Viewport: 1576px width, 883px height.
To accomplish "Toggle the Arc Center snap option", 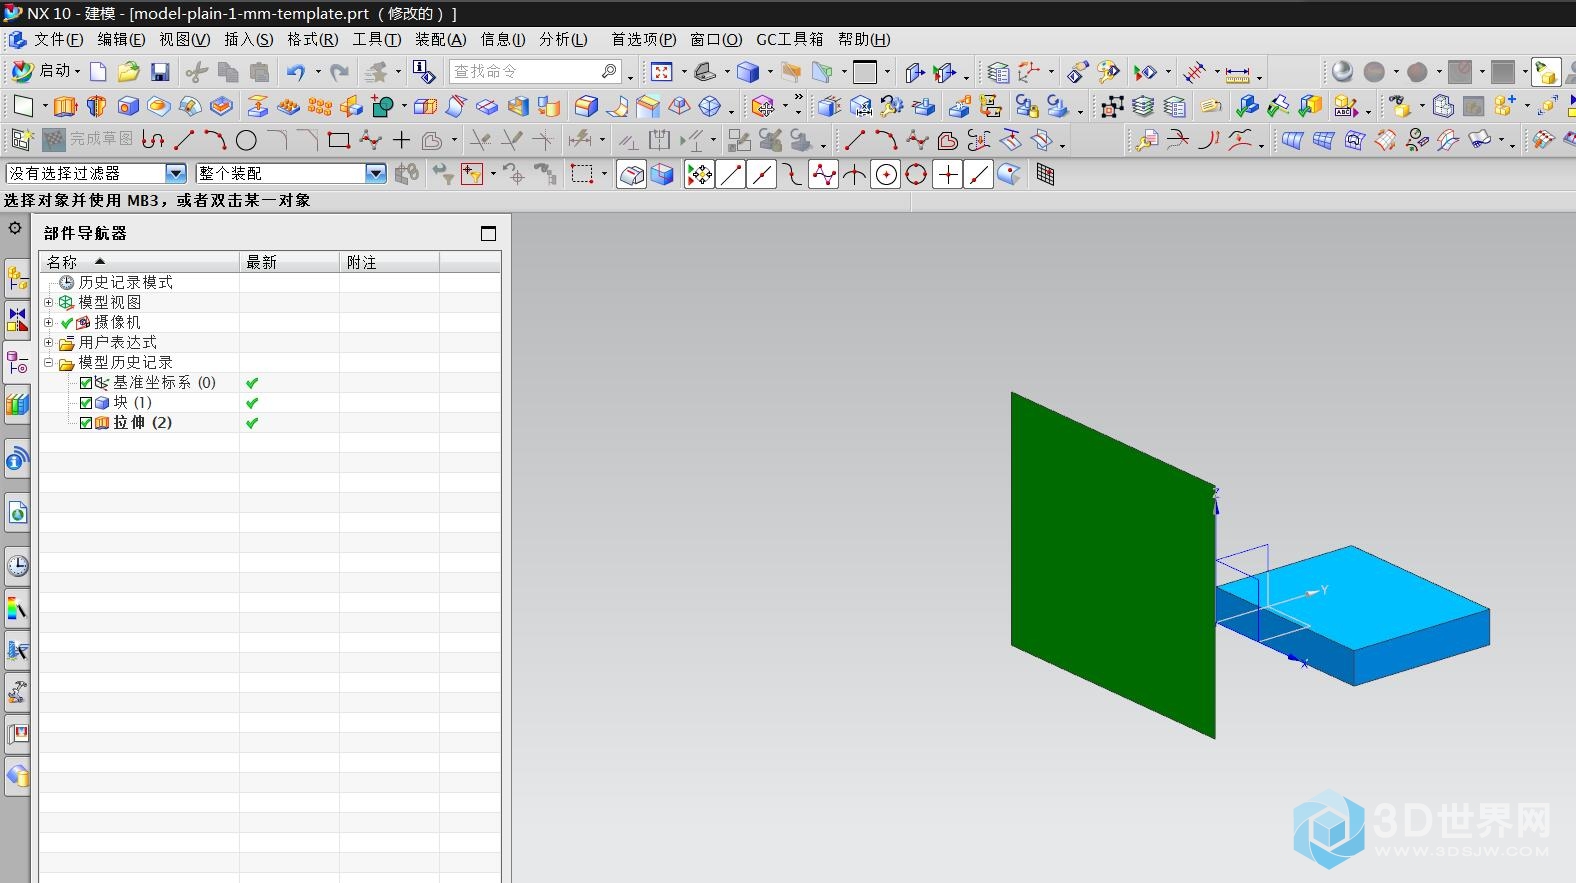I will click(x=886, y=175).
